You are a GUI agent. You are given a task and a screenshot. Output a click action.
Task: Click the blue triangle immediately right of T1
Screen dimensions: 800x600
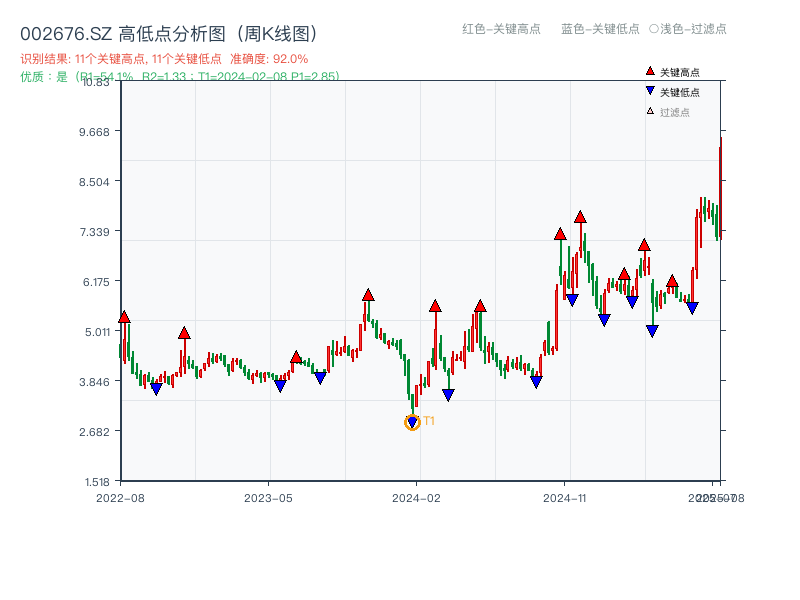point(448,395)
